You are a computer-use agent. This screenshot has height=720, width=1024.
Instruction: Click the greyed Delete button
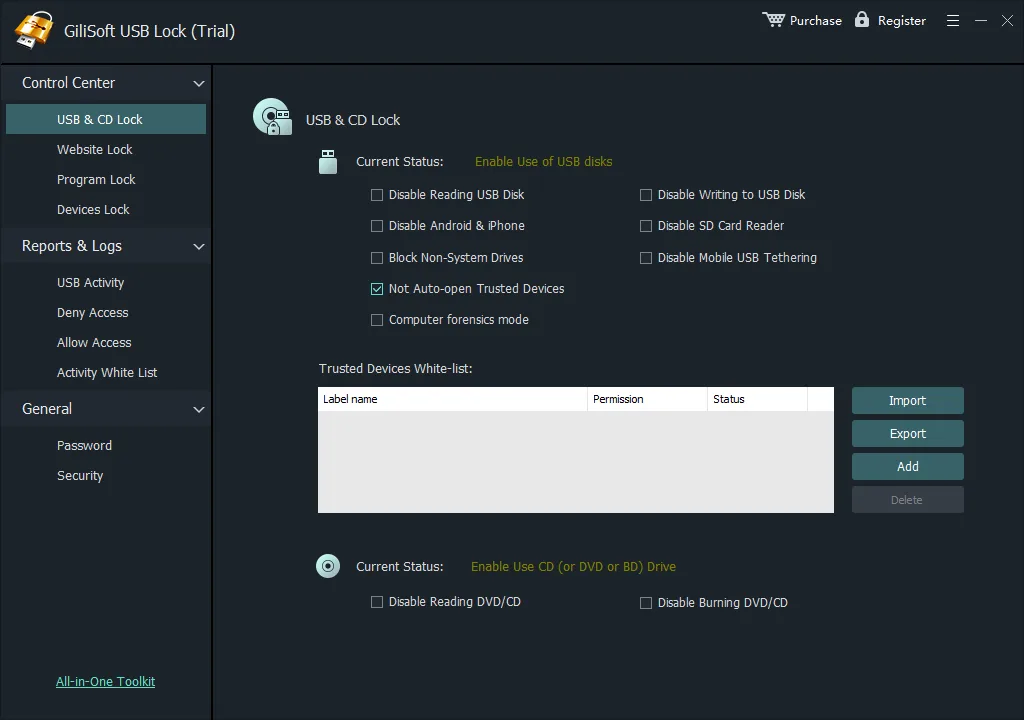pos(908,500)
